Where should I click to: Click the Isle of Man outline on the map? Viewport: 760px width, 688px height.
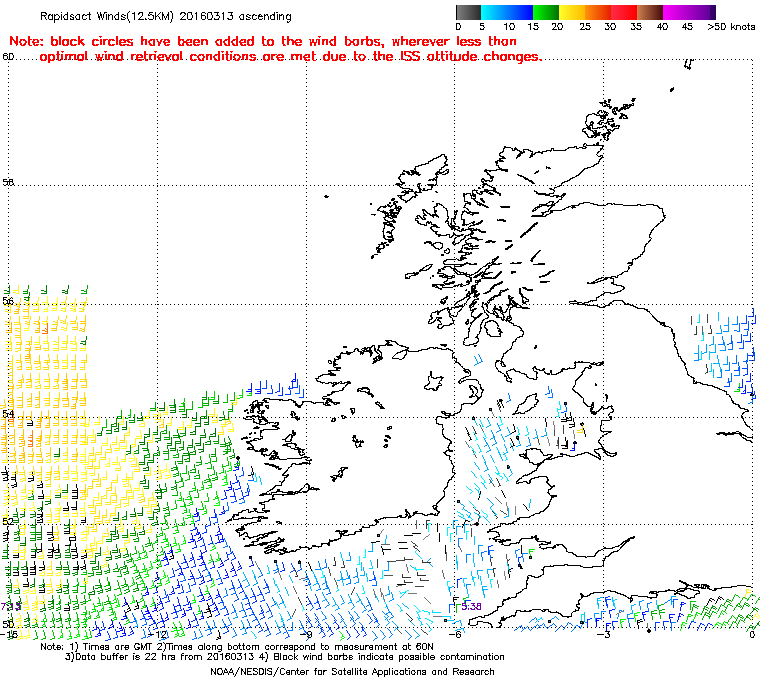click(x=525, y=403)
